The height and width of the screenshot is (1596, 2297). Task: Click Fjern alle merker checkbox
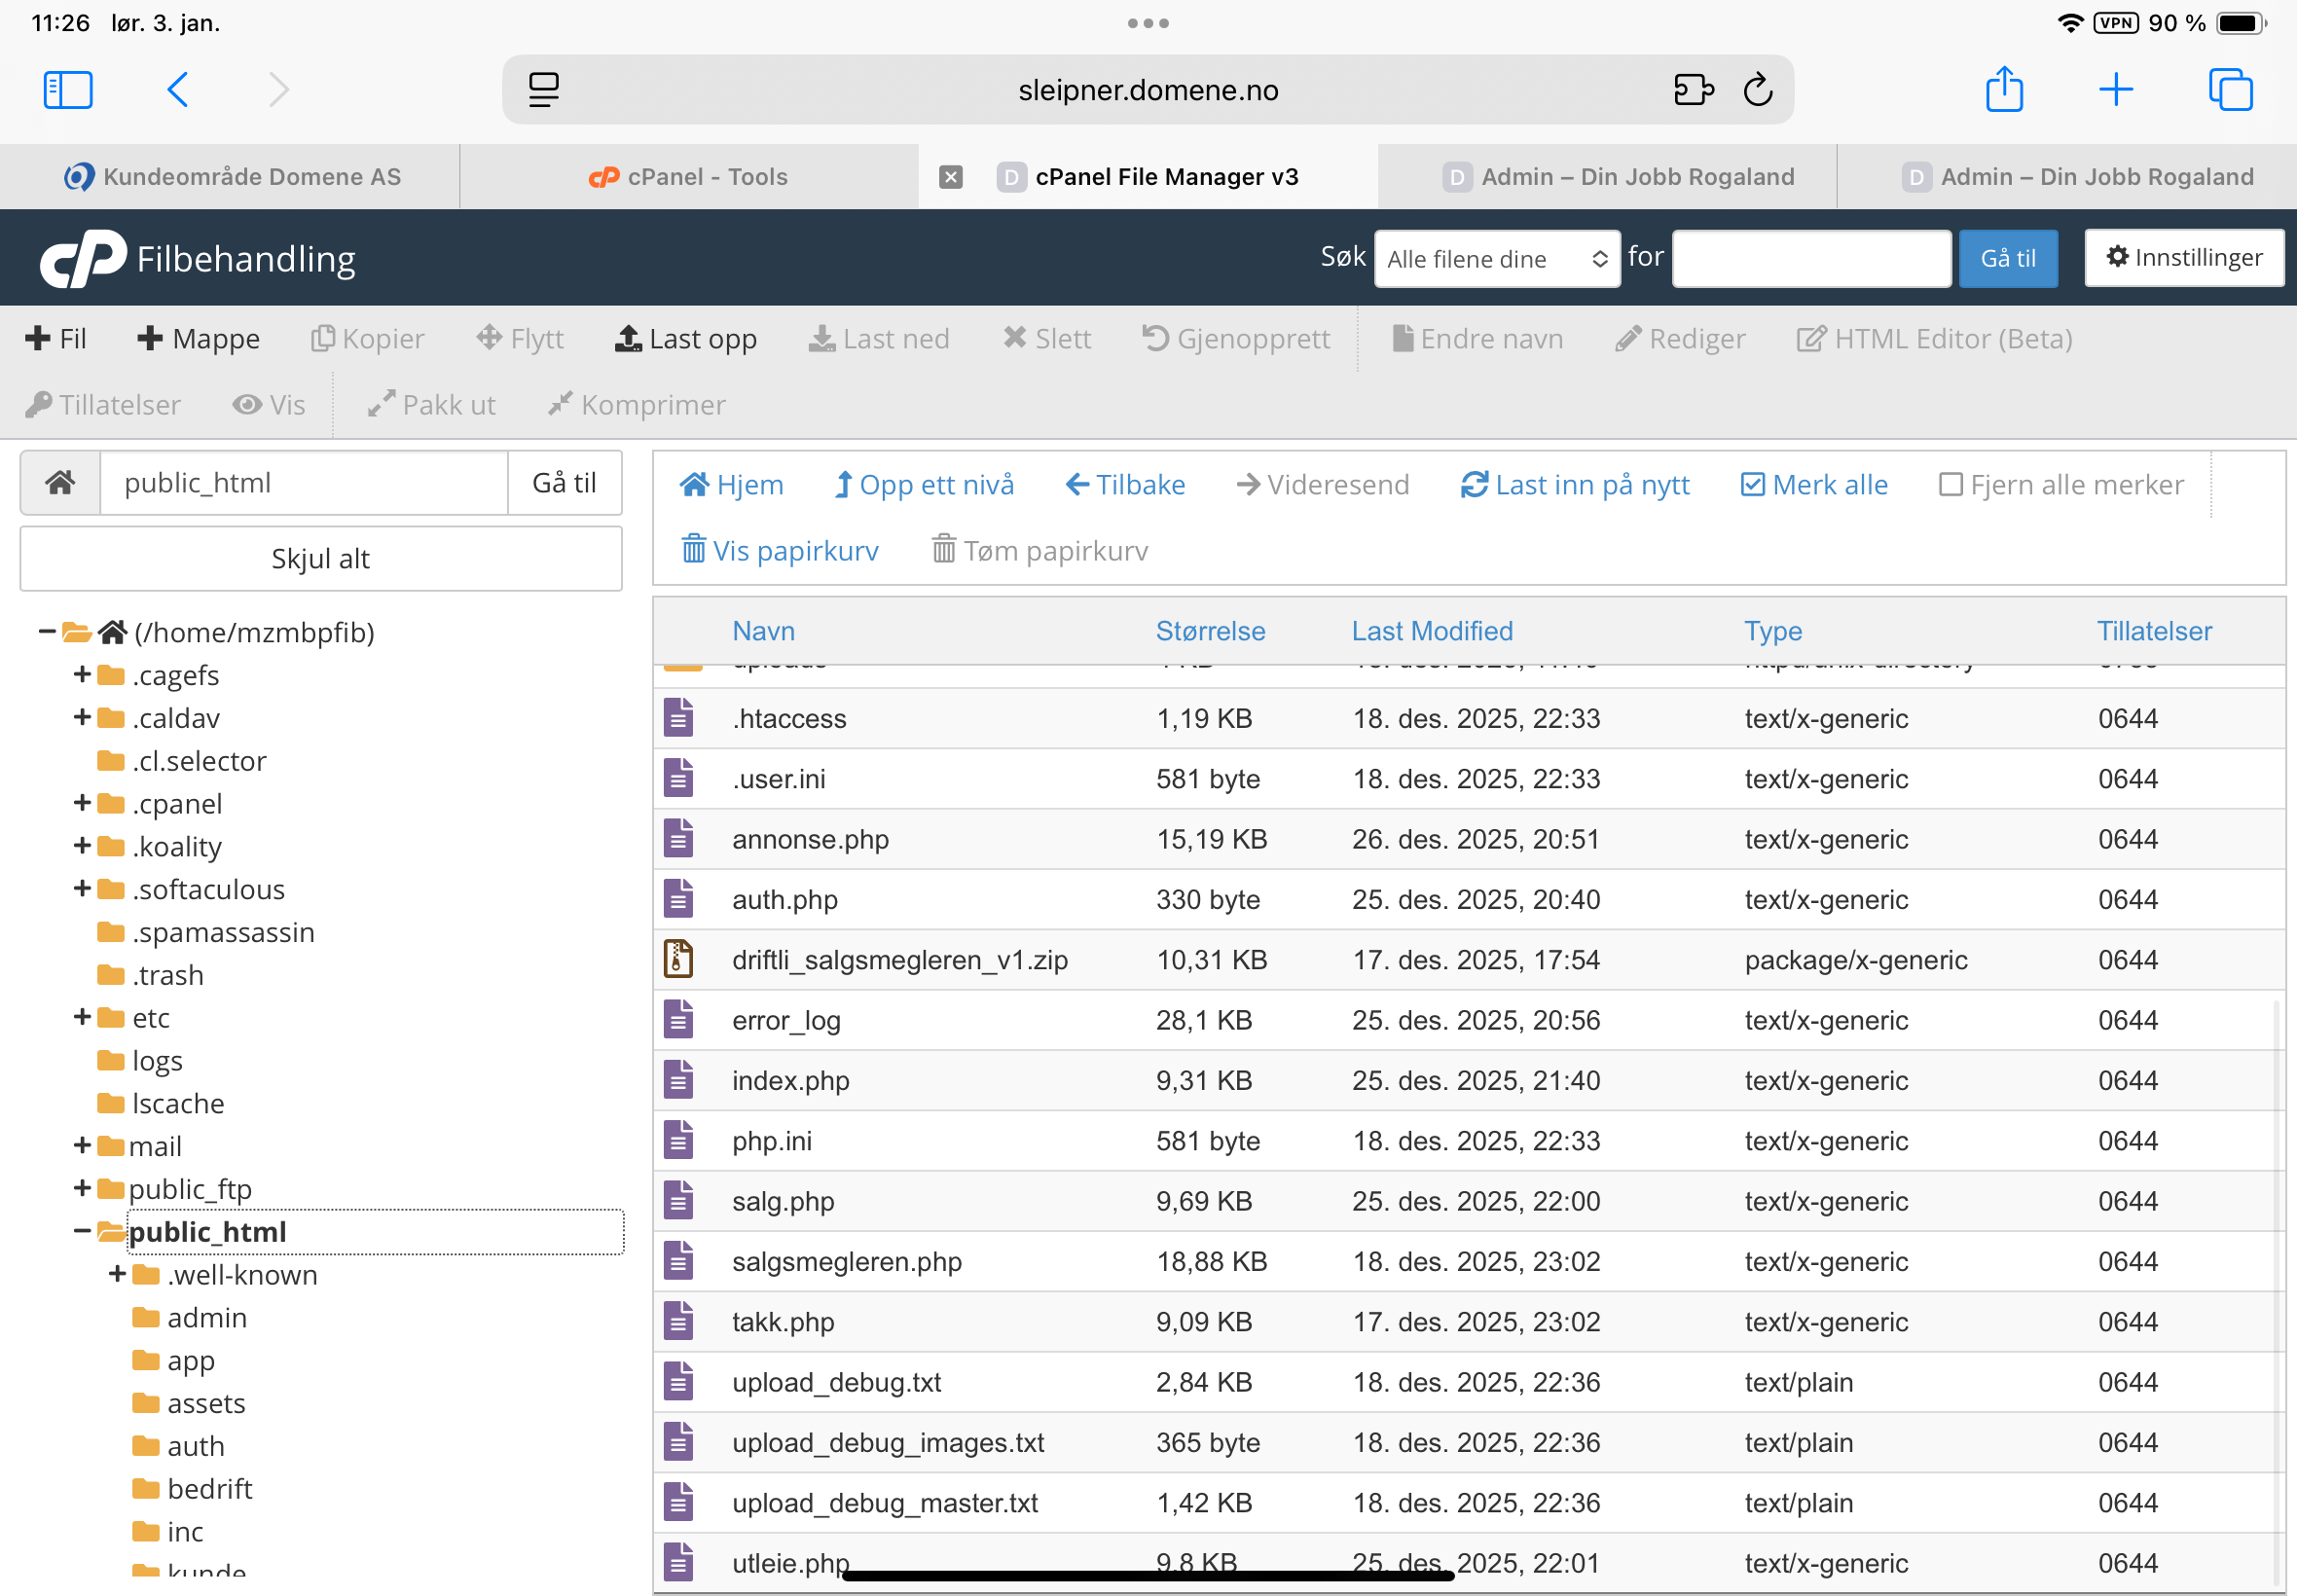(x=1949, y=484)
